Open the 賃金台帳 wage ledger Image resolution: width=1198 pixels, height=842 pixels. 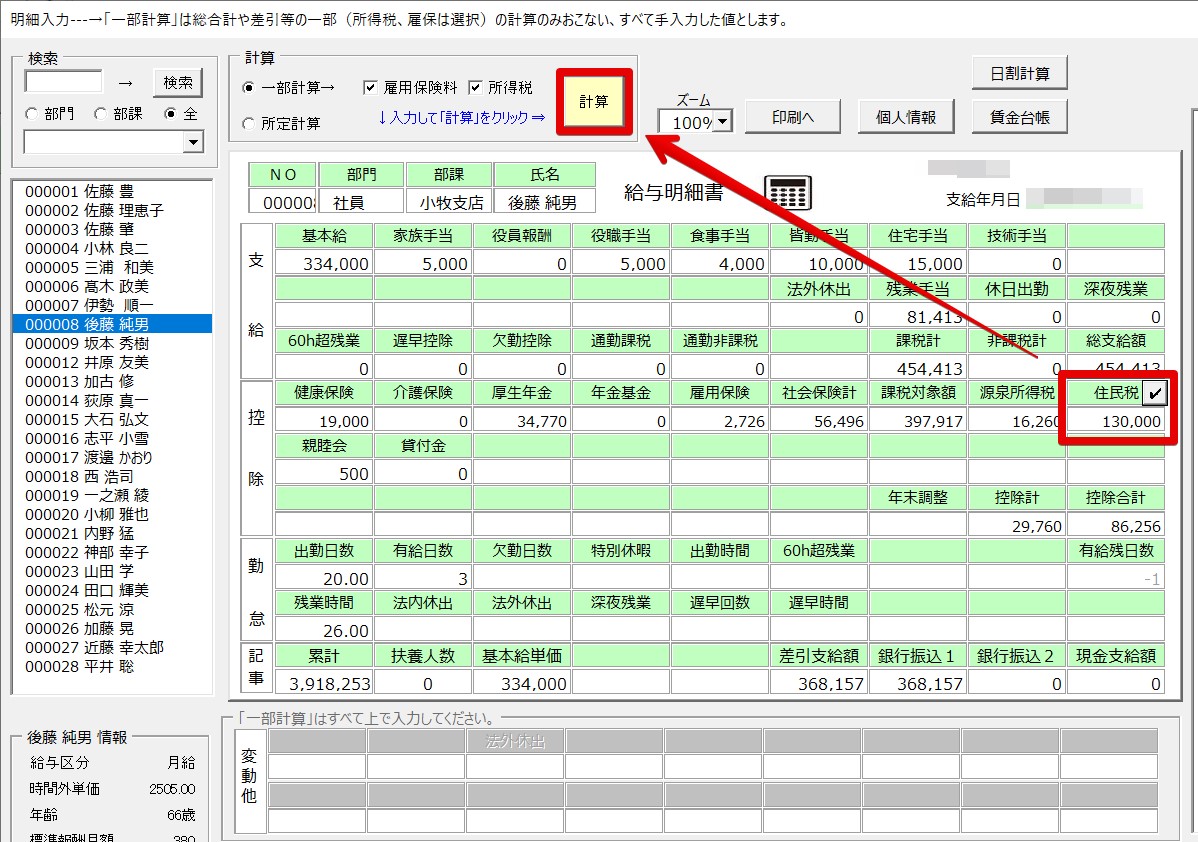pyautogui.click(x=1019, y=117)
